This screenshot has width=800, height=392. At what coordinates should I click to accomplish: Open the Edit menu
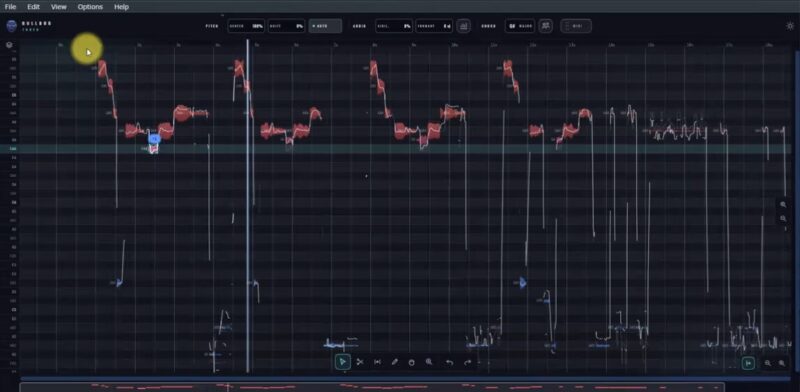pyautogui.click(x=34, y=7)
